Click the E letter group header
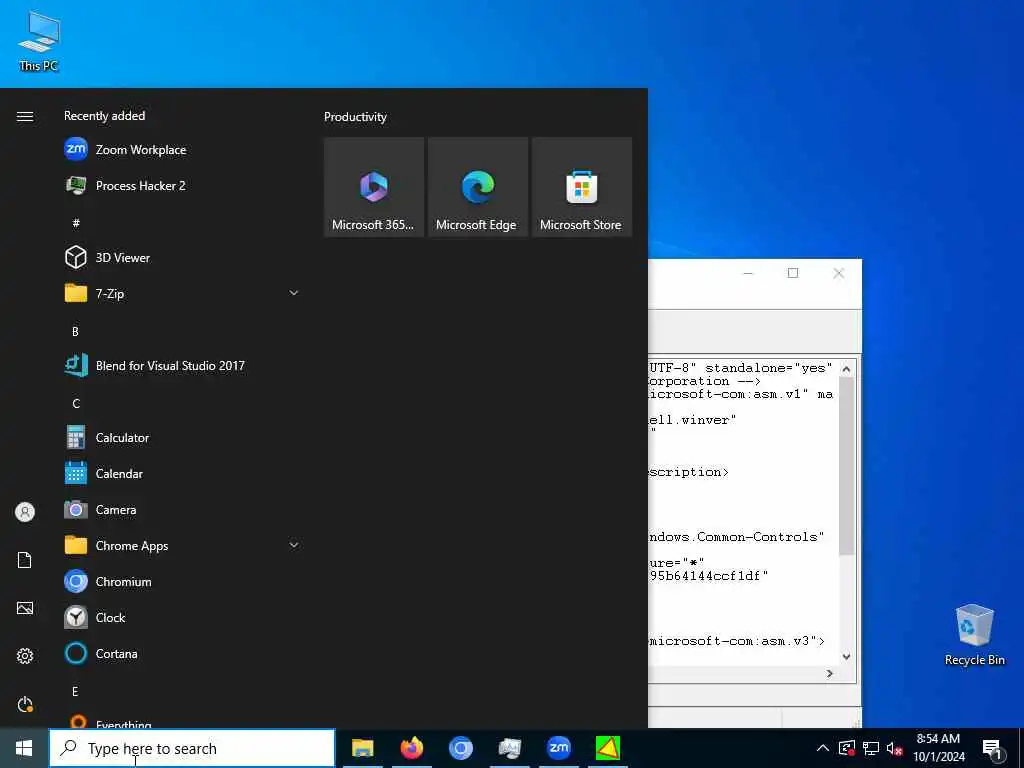Viewport: 1024px width, 768px height. (75, 691)
